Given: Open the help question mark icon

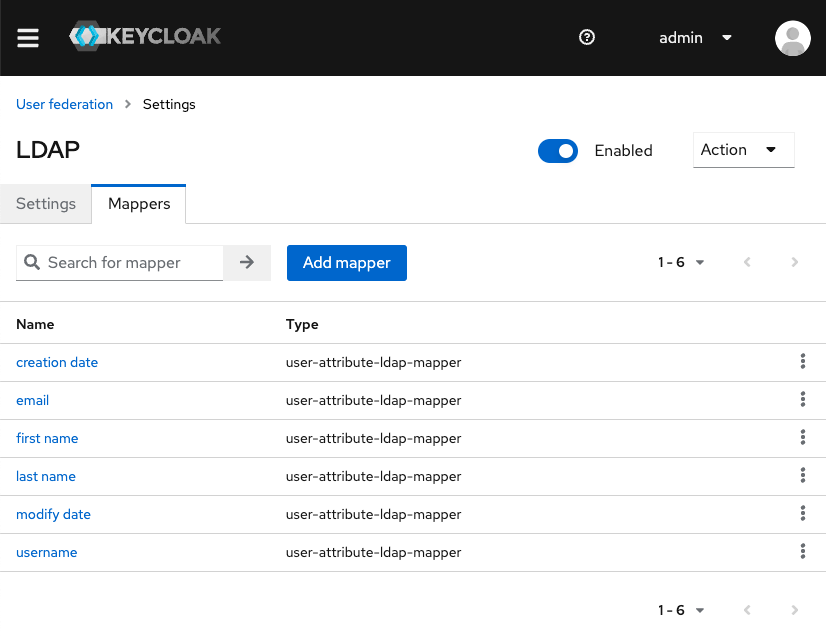Looking at the screenshot, I should [587, 38].
